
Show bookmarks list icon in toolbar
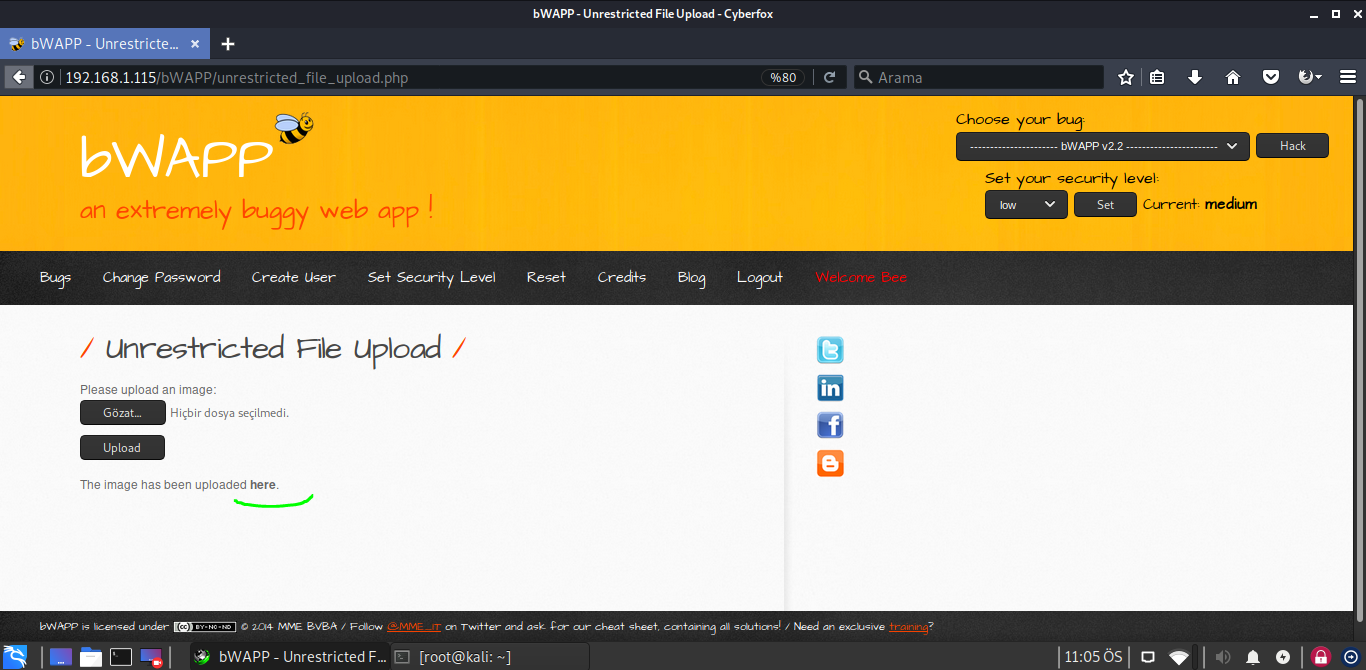1157,77
